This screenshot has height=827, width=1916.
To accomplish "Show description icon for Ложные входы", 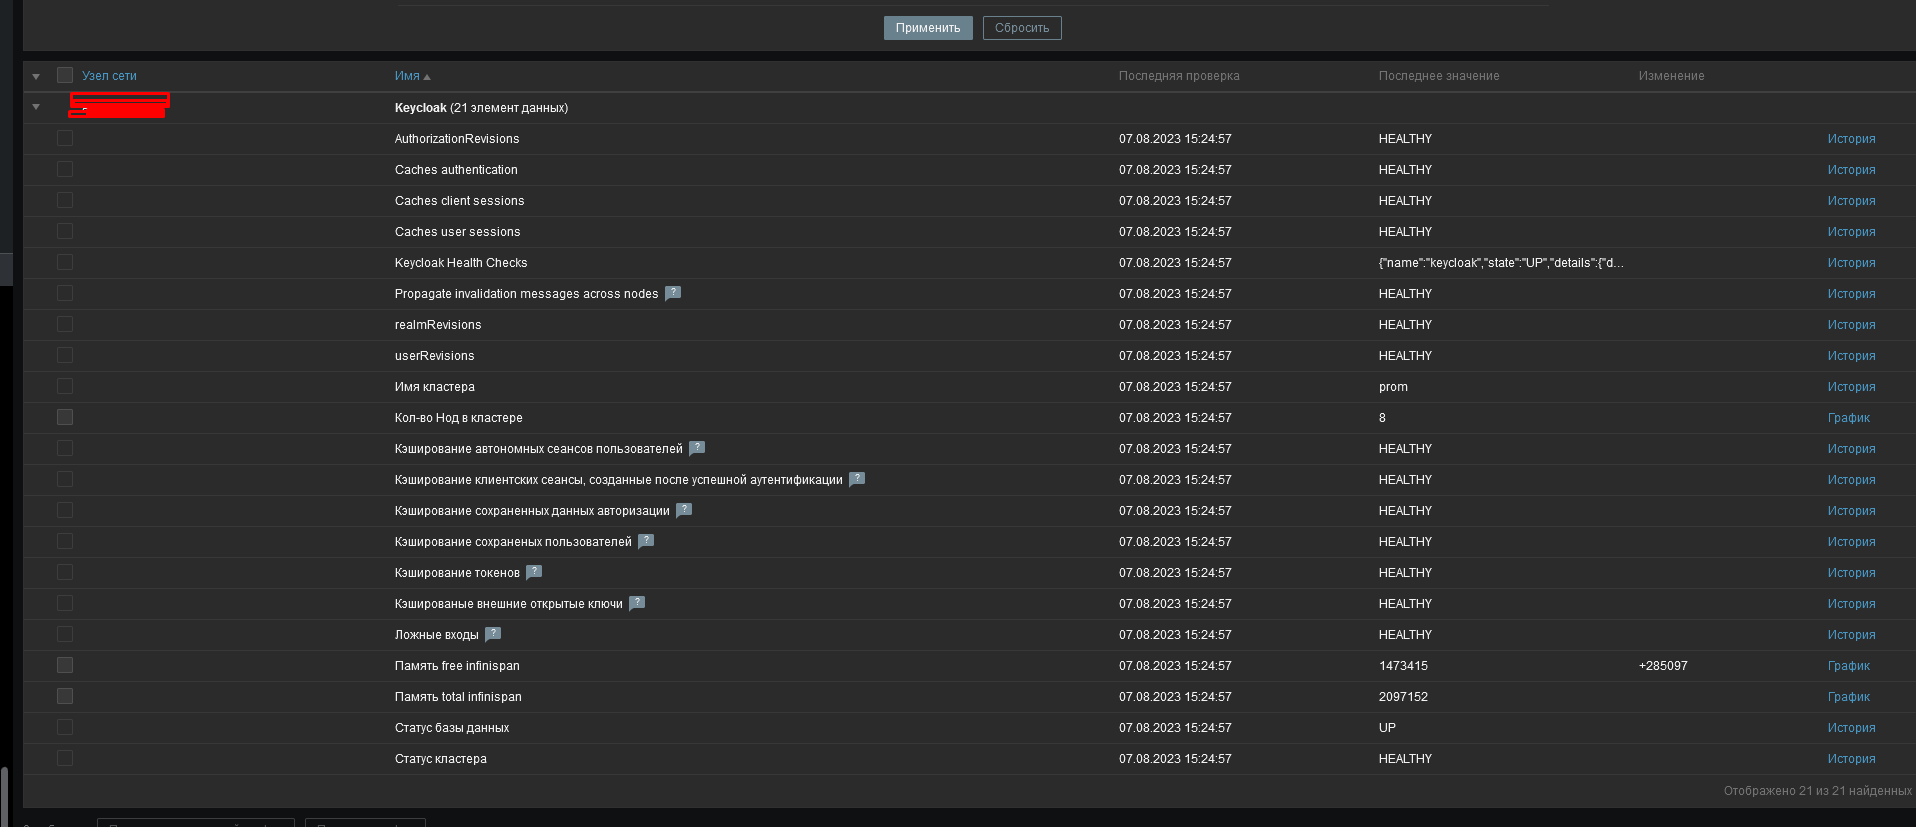I will [493, 634].
